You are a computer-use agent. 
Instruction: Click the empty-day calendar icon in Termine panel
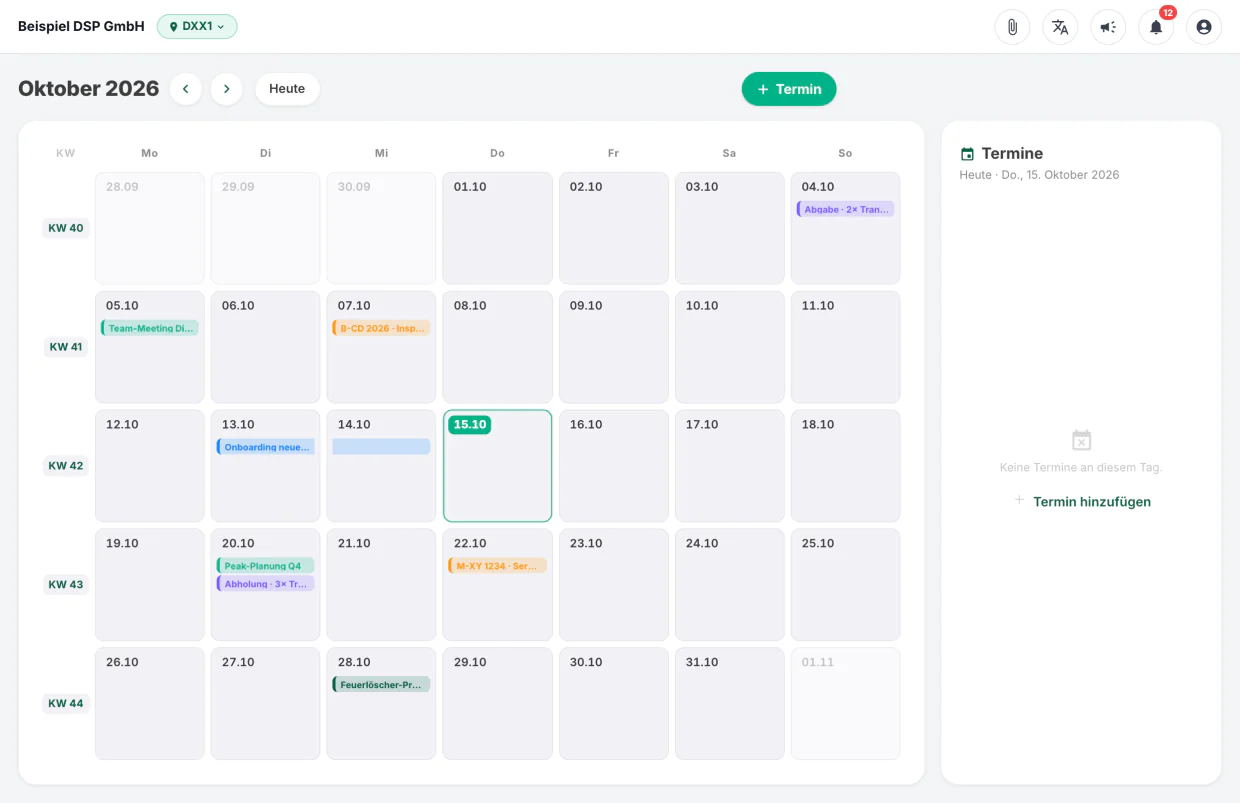[1081, 440]
